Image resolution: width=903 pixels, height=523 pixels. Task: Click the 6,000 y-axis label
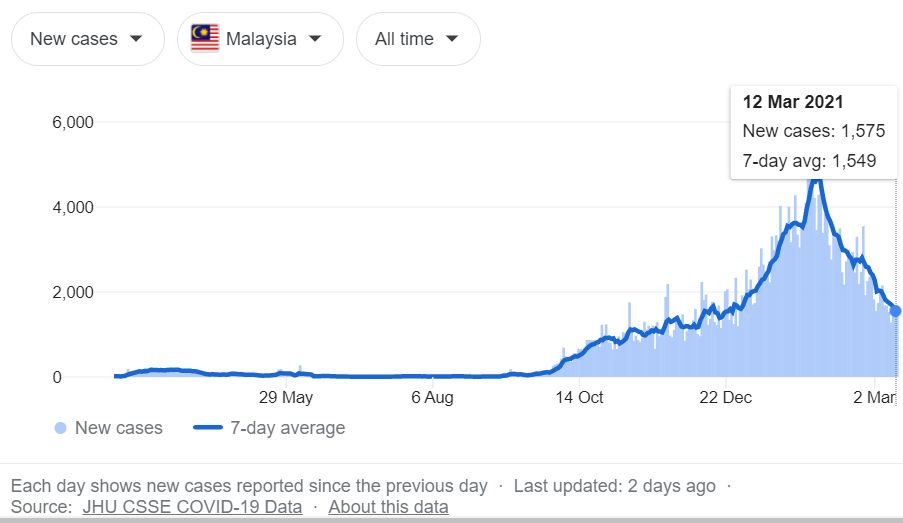coord(71,122)
